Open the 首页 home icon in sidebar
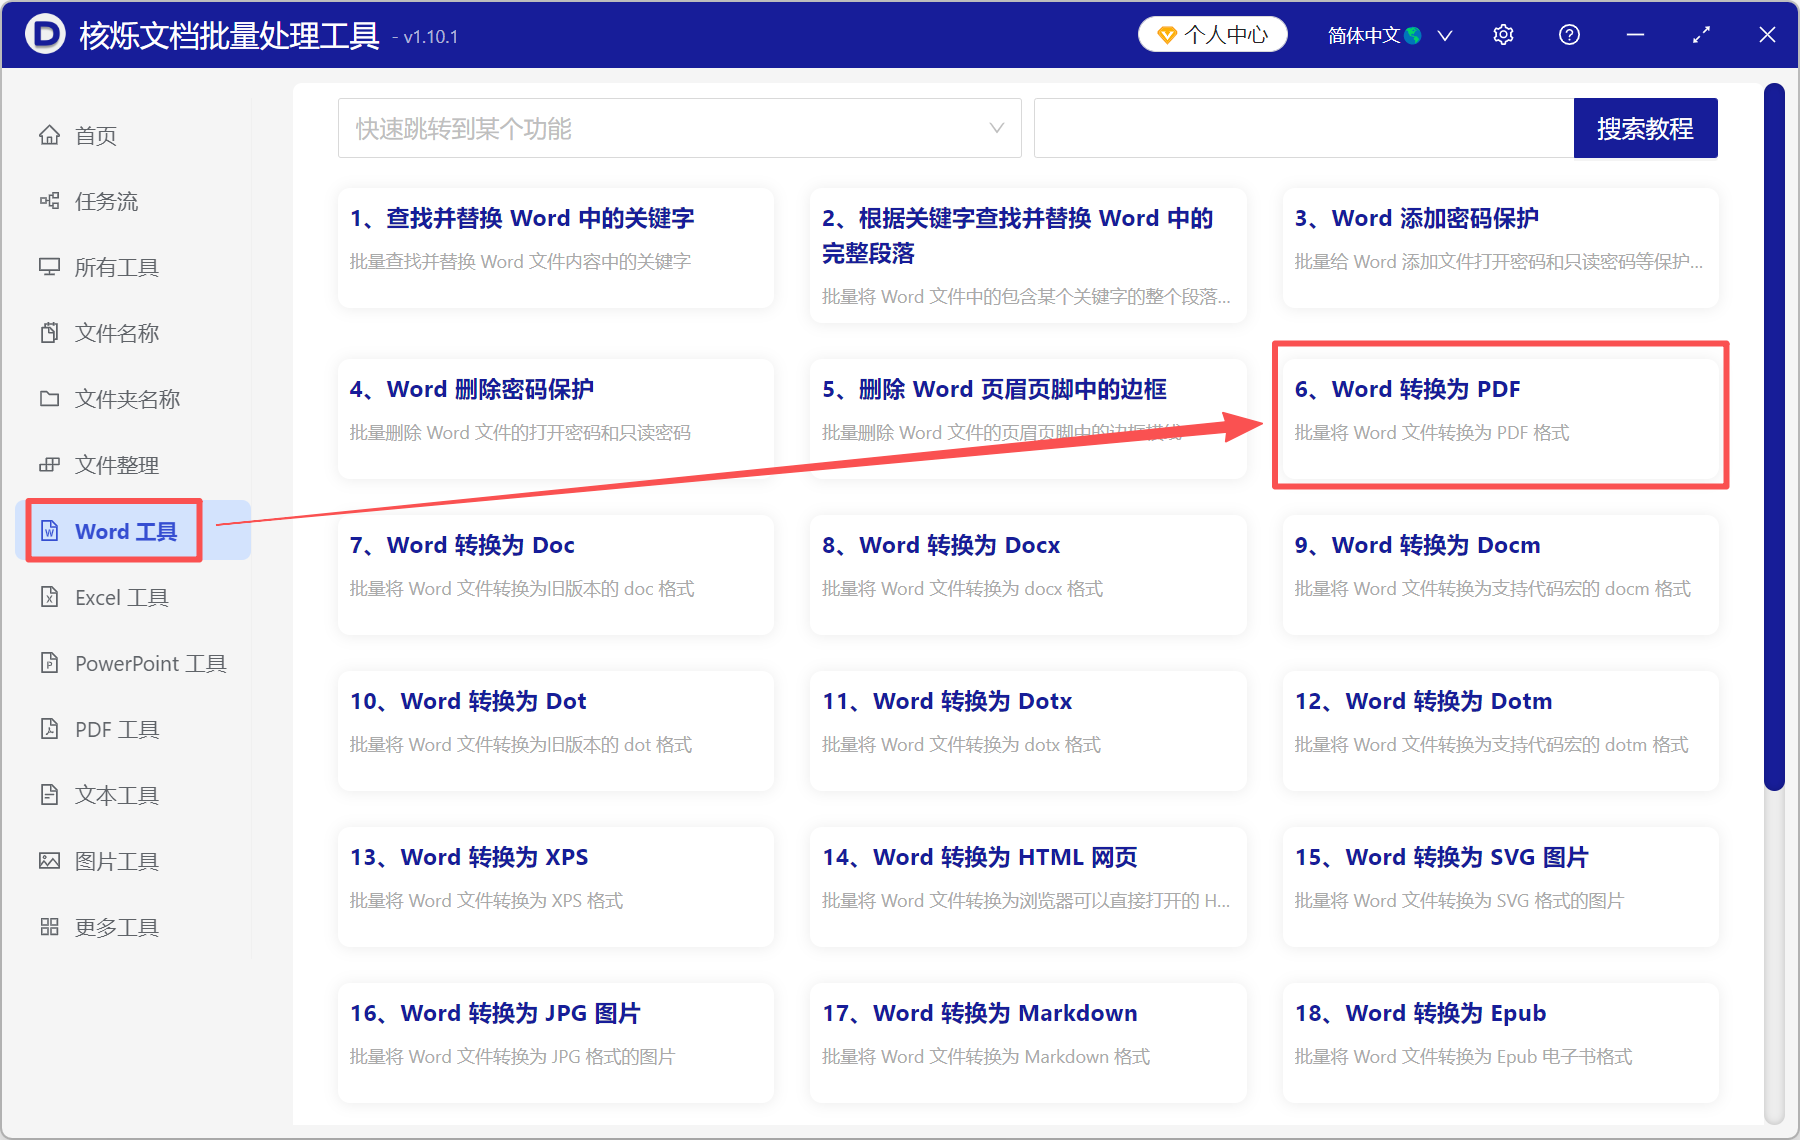The width and height of the screenshot is (1800, 1140). (95, 135)
